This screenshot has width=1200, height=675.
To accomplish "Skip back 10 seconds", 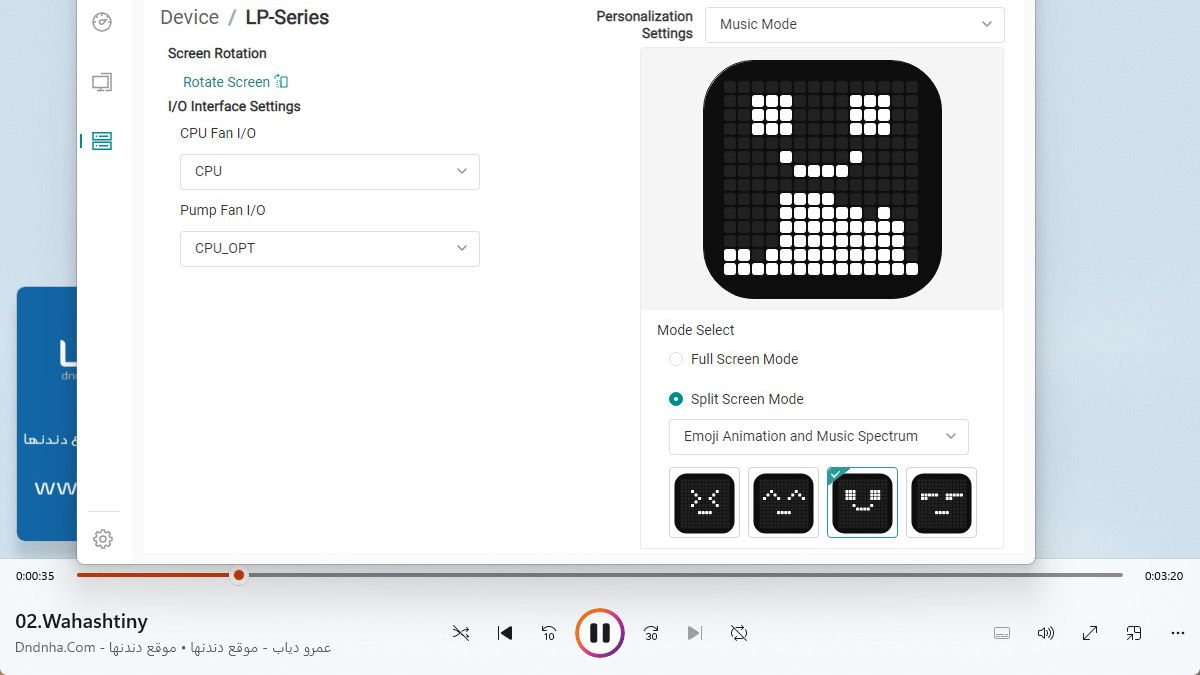I will [x=549, y=633].
